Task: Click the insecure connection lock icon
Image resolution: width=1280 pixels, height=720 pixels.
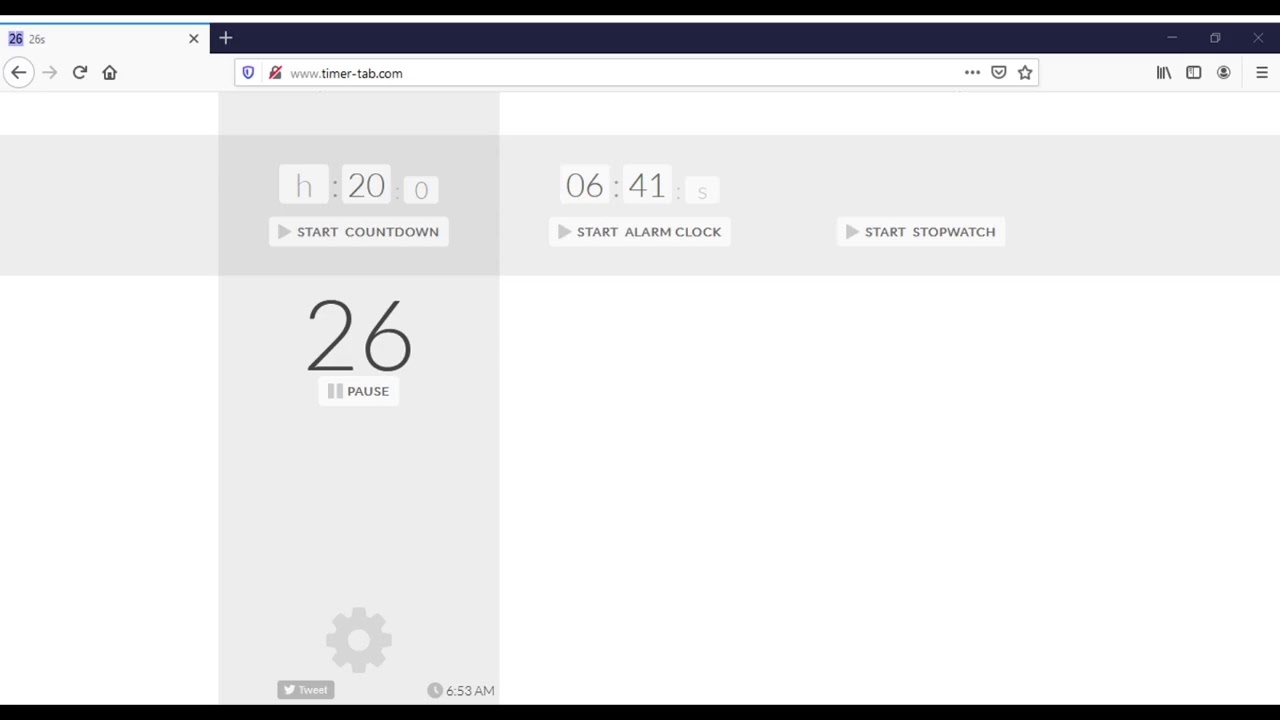Action: [275, 73]
